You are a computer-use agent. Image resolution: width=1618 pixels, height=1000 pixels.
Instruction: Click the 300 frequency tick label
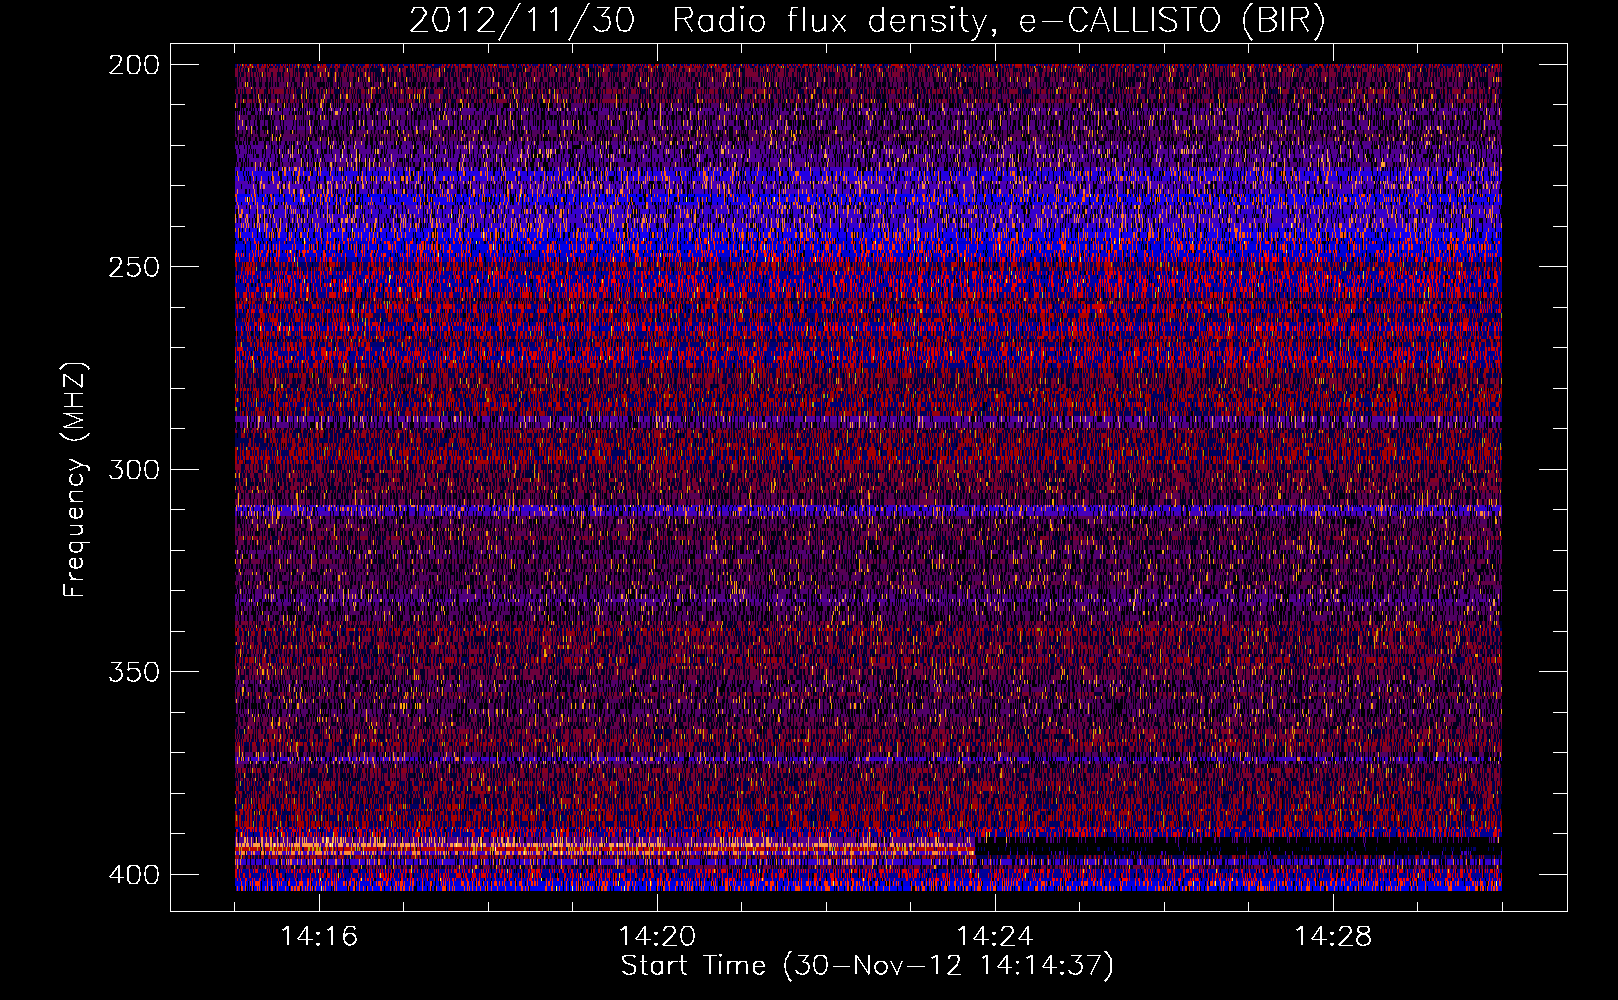tap(133, 469)
